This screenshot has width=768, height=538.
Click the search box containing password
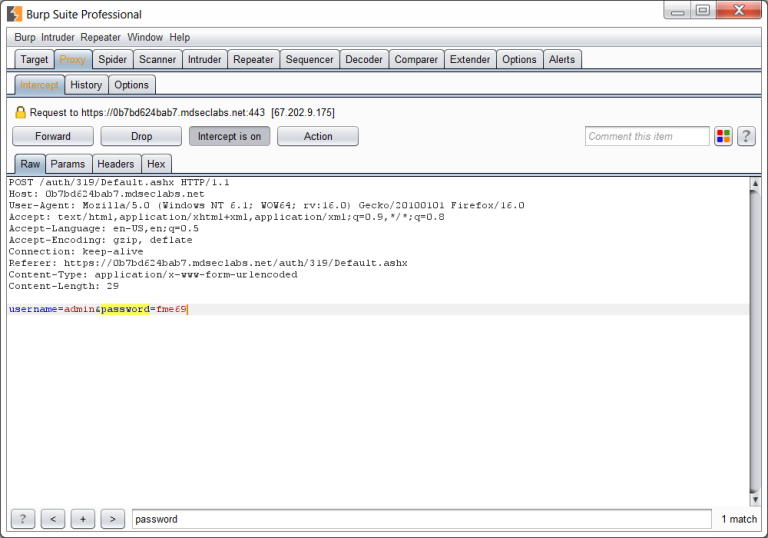point(420,519)
